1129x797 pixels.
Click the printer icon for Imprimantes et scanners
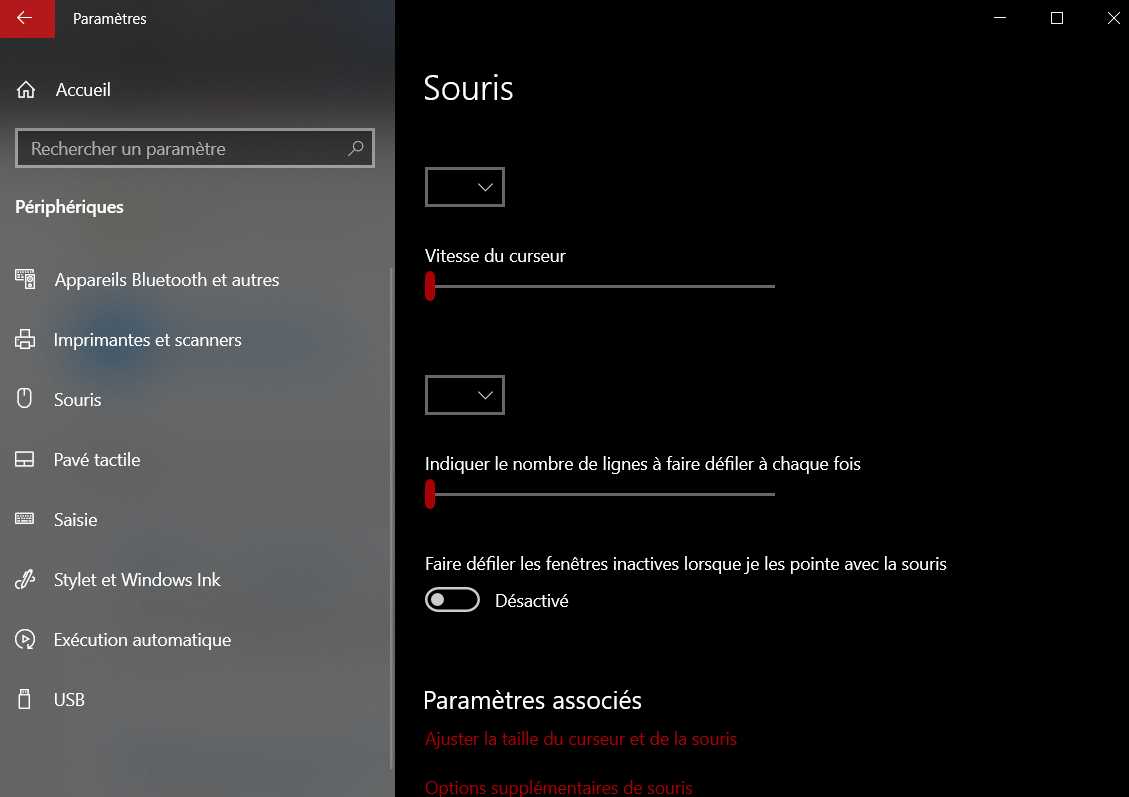point(25,339)
